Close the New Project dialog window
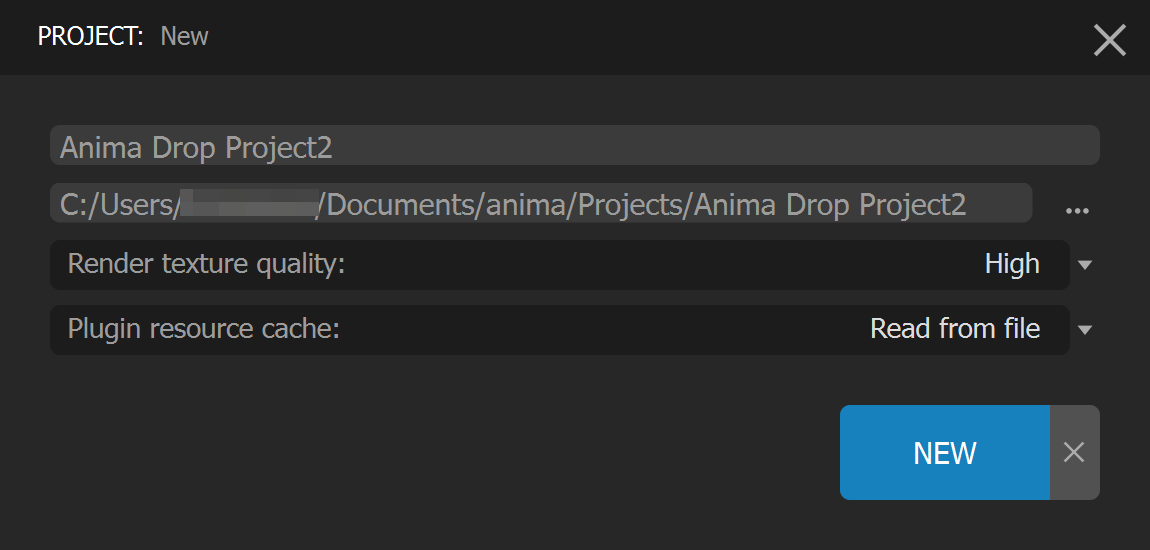Viewport: 1150px width, 550px height. click(1110, 40)
